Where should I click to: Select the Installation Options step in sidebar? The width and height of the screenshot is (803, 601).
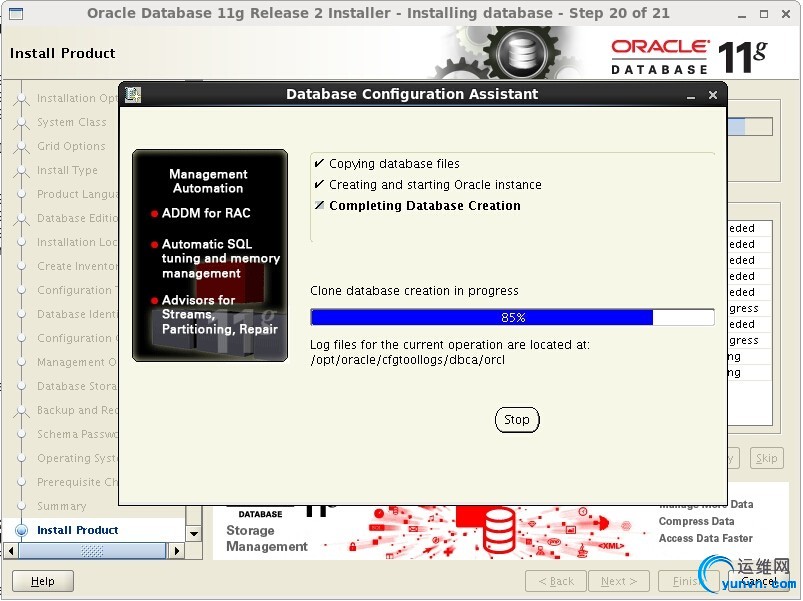point(77,98)
